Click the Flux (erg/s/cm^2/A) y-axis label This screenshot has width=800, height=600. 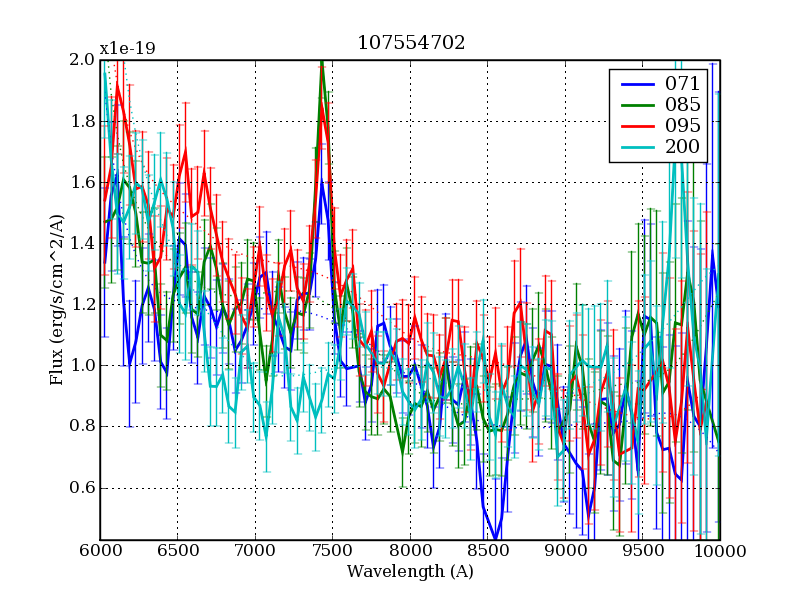(57, 300)
